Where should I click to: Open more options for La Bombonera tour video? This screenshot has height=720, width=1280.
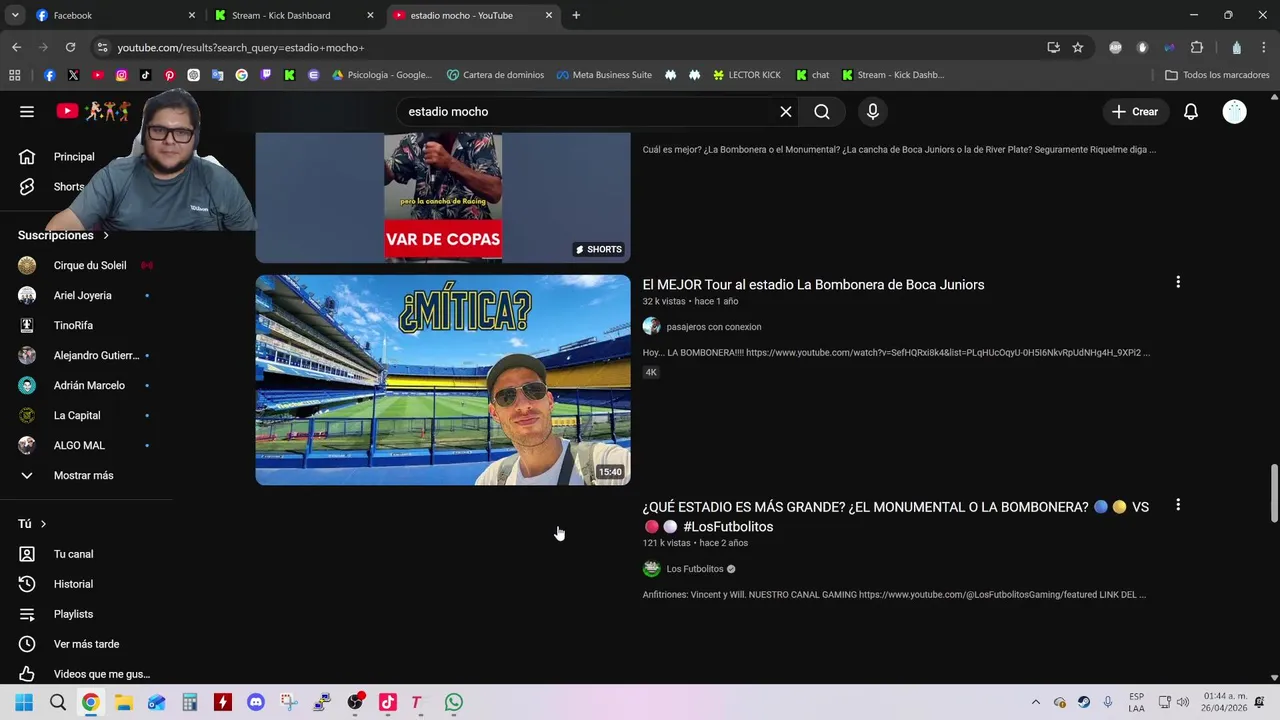[x=1178, y=283]
